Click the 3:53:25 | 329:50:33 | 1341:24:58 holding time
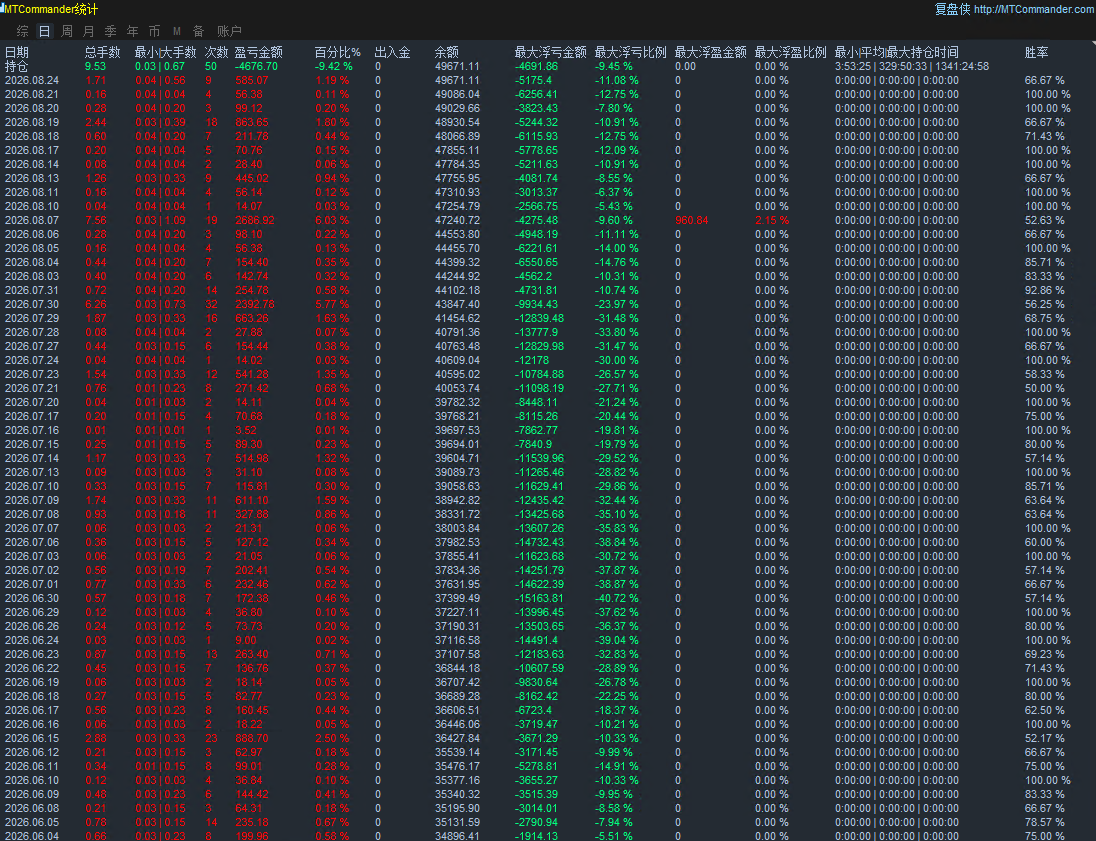The width and height of the screenshot is (1096, 841). pyautogui.click(x=911, y=66)
